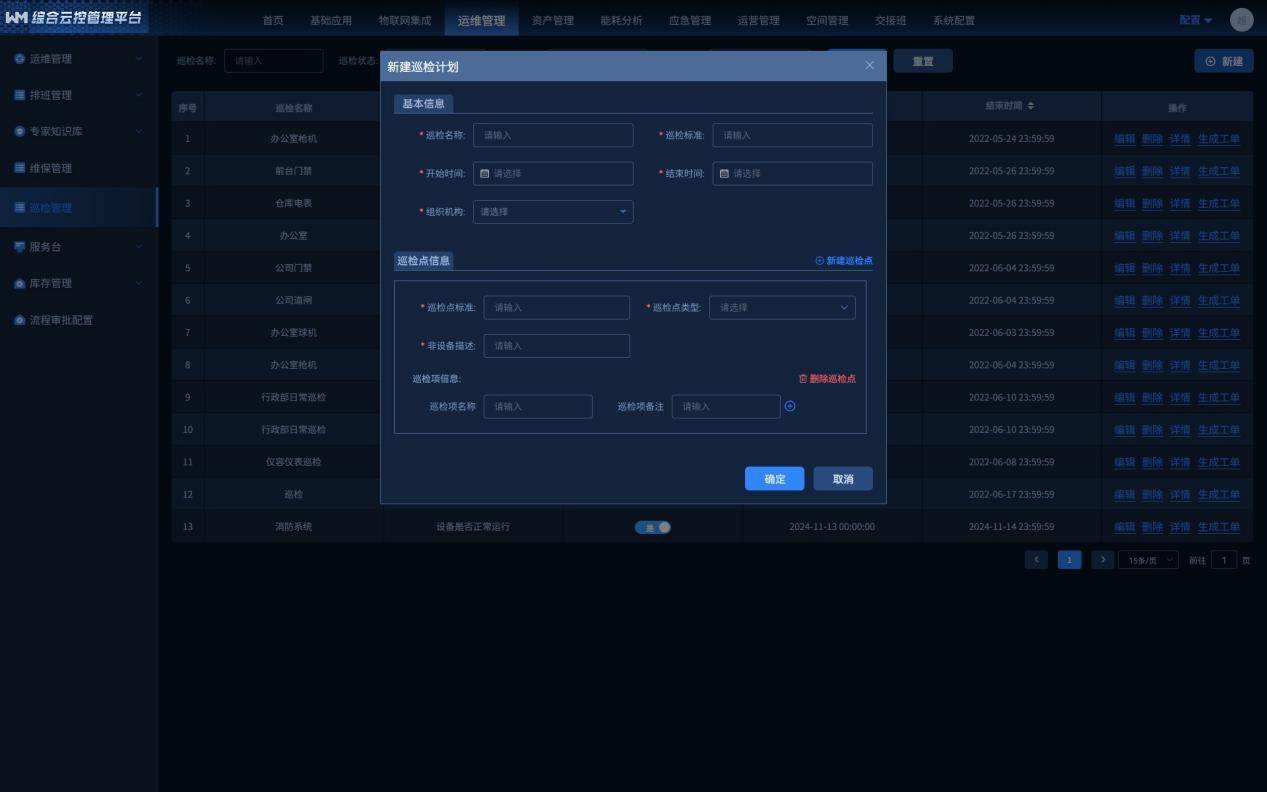Screen dimensions: 1267x792
Task: Click the 巡检标准 input field in dialog
Action: pyautogui.click(x=791, y=135)
